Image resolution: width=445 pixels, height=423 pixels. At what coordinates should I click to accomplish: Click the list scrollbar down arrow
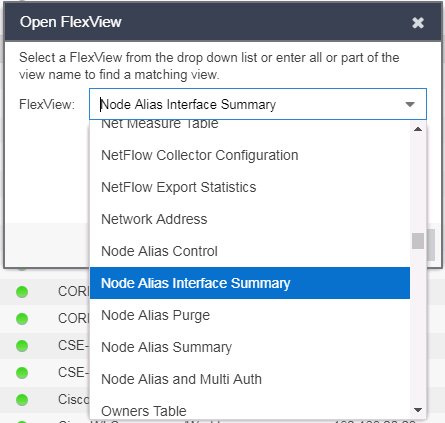tap(418, 410)
